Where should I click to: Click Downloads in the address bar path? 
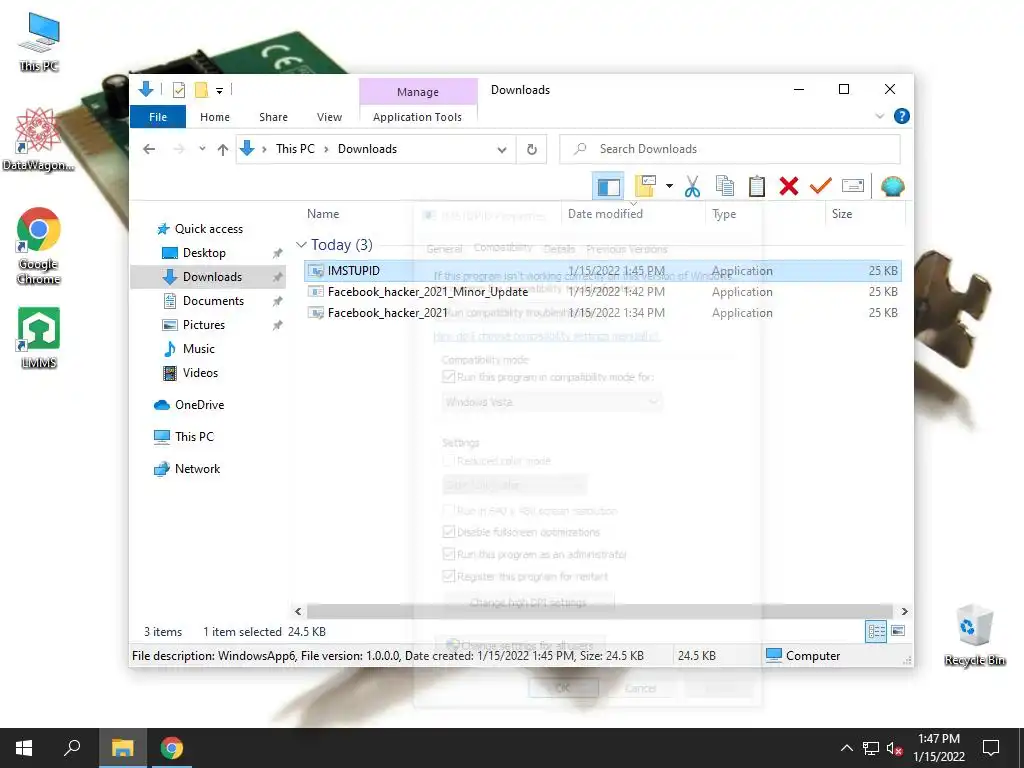(x=367, y=149)
